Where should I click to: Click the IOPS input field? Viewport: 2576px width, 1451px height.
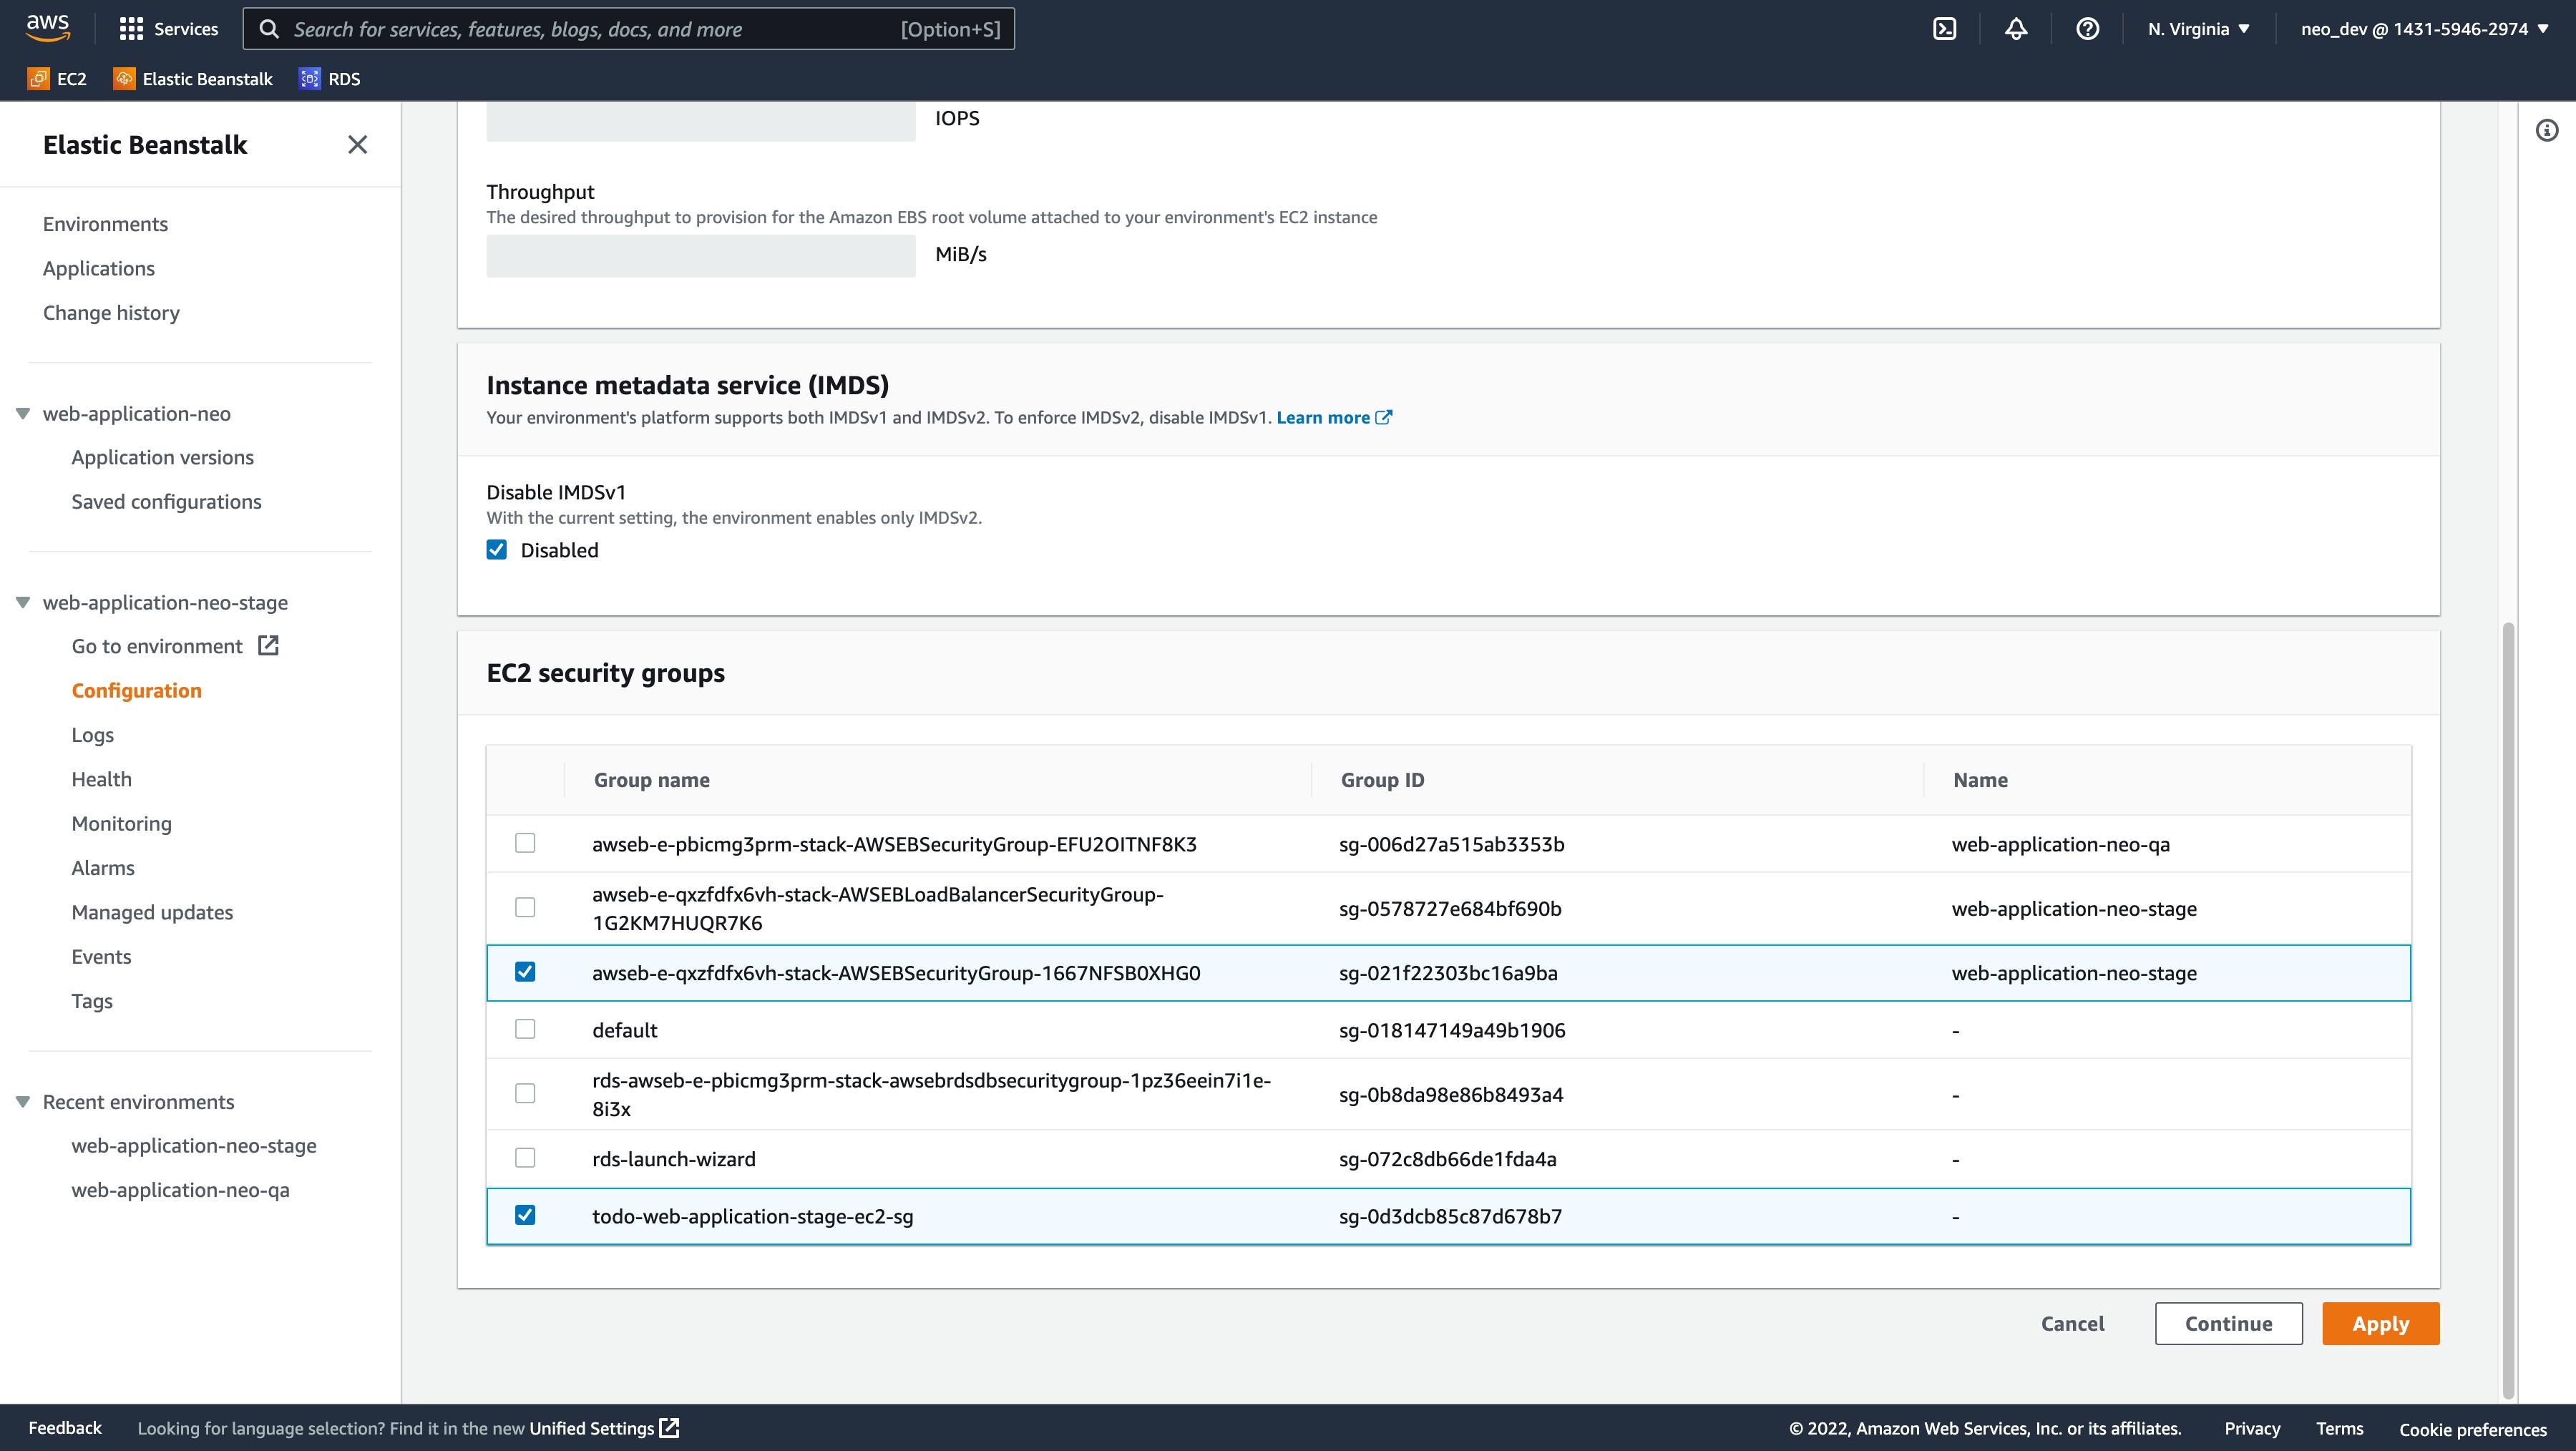click(x=700, y=121)
